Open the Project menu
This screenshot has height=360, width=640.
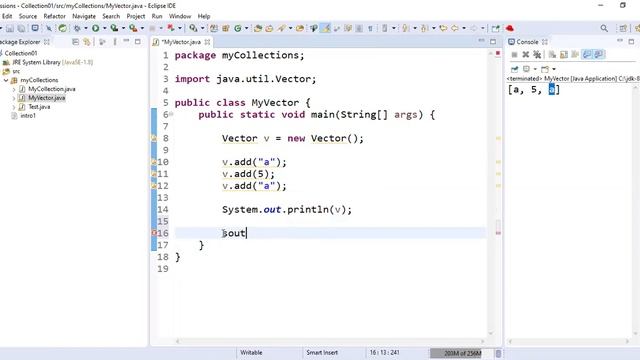136,16
